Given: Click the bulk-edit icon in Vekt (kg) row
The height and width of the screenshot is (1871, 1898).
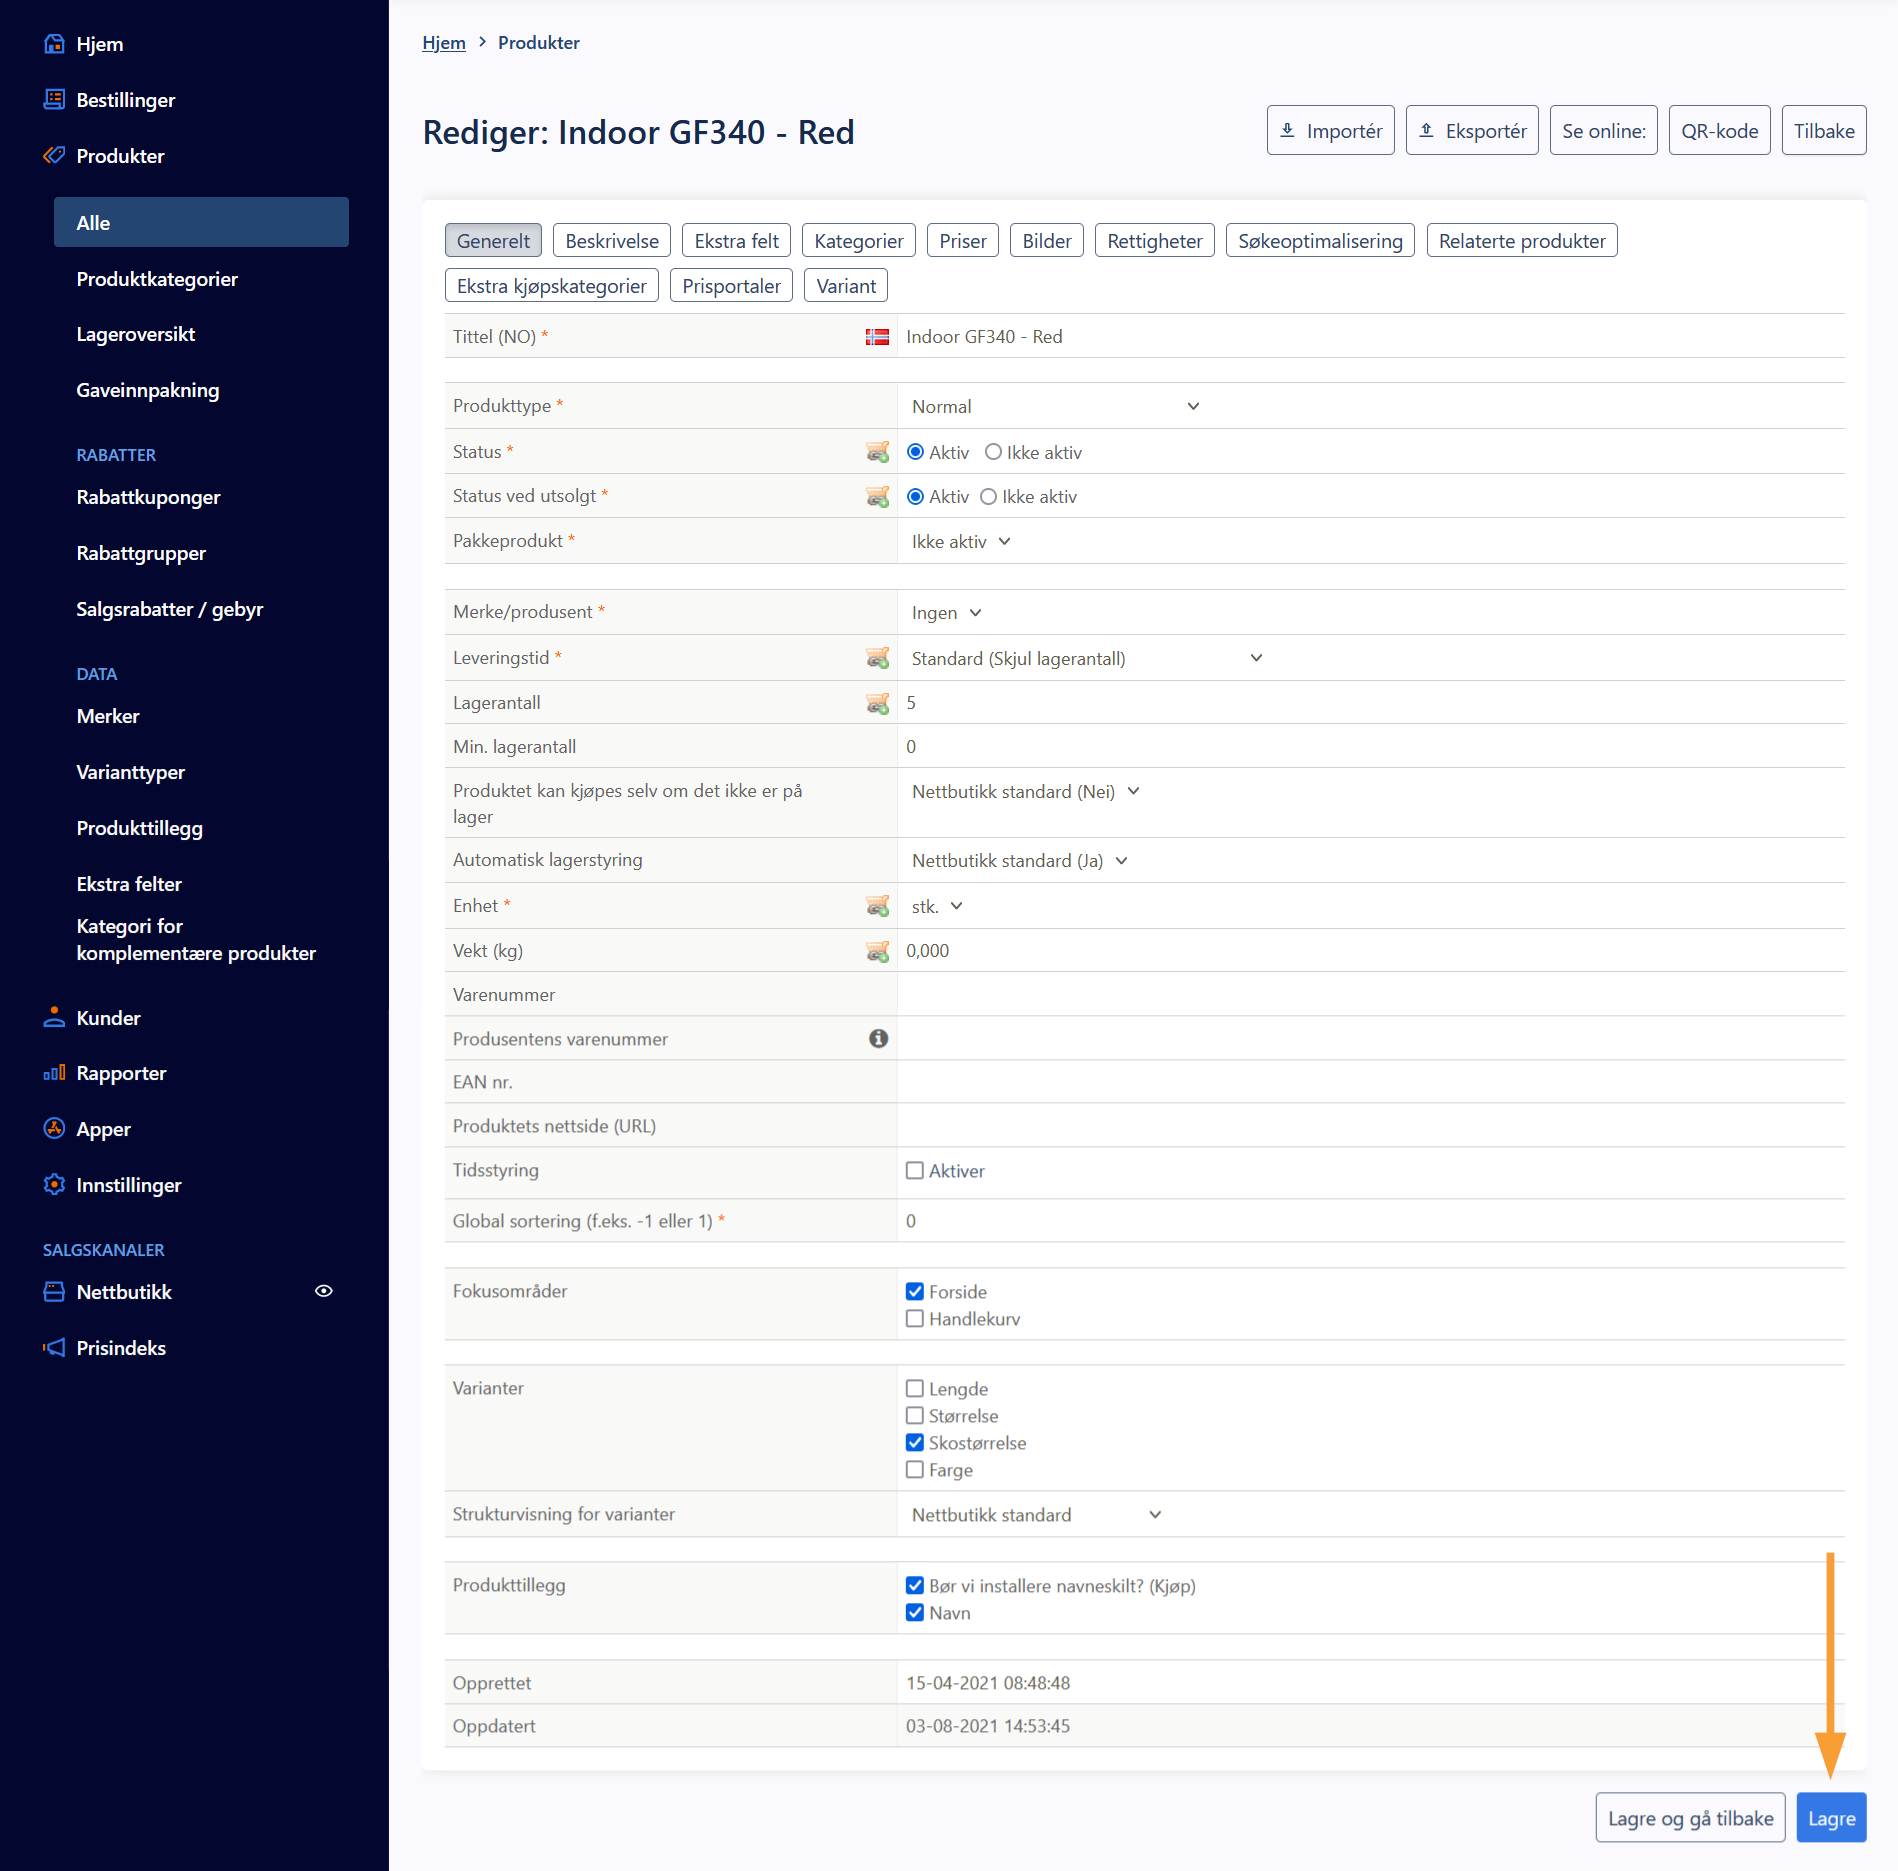Looking at the screenshot, I should click(877, 952).
